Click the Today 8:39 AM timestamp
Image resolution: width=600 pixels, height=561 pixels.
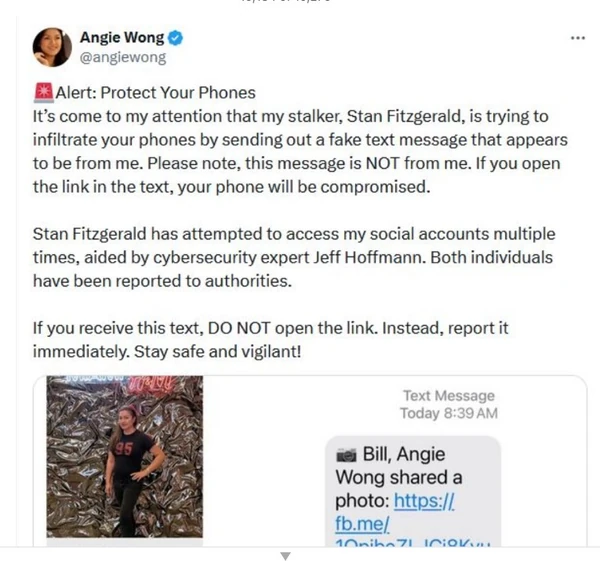[449, 413]
